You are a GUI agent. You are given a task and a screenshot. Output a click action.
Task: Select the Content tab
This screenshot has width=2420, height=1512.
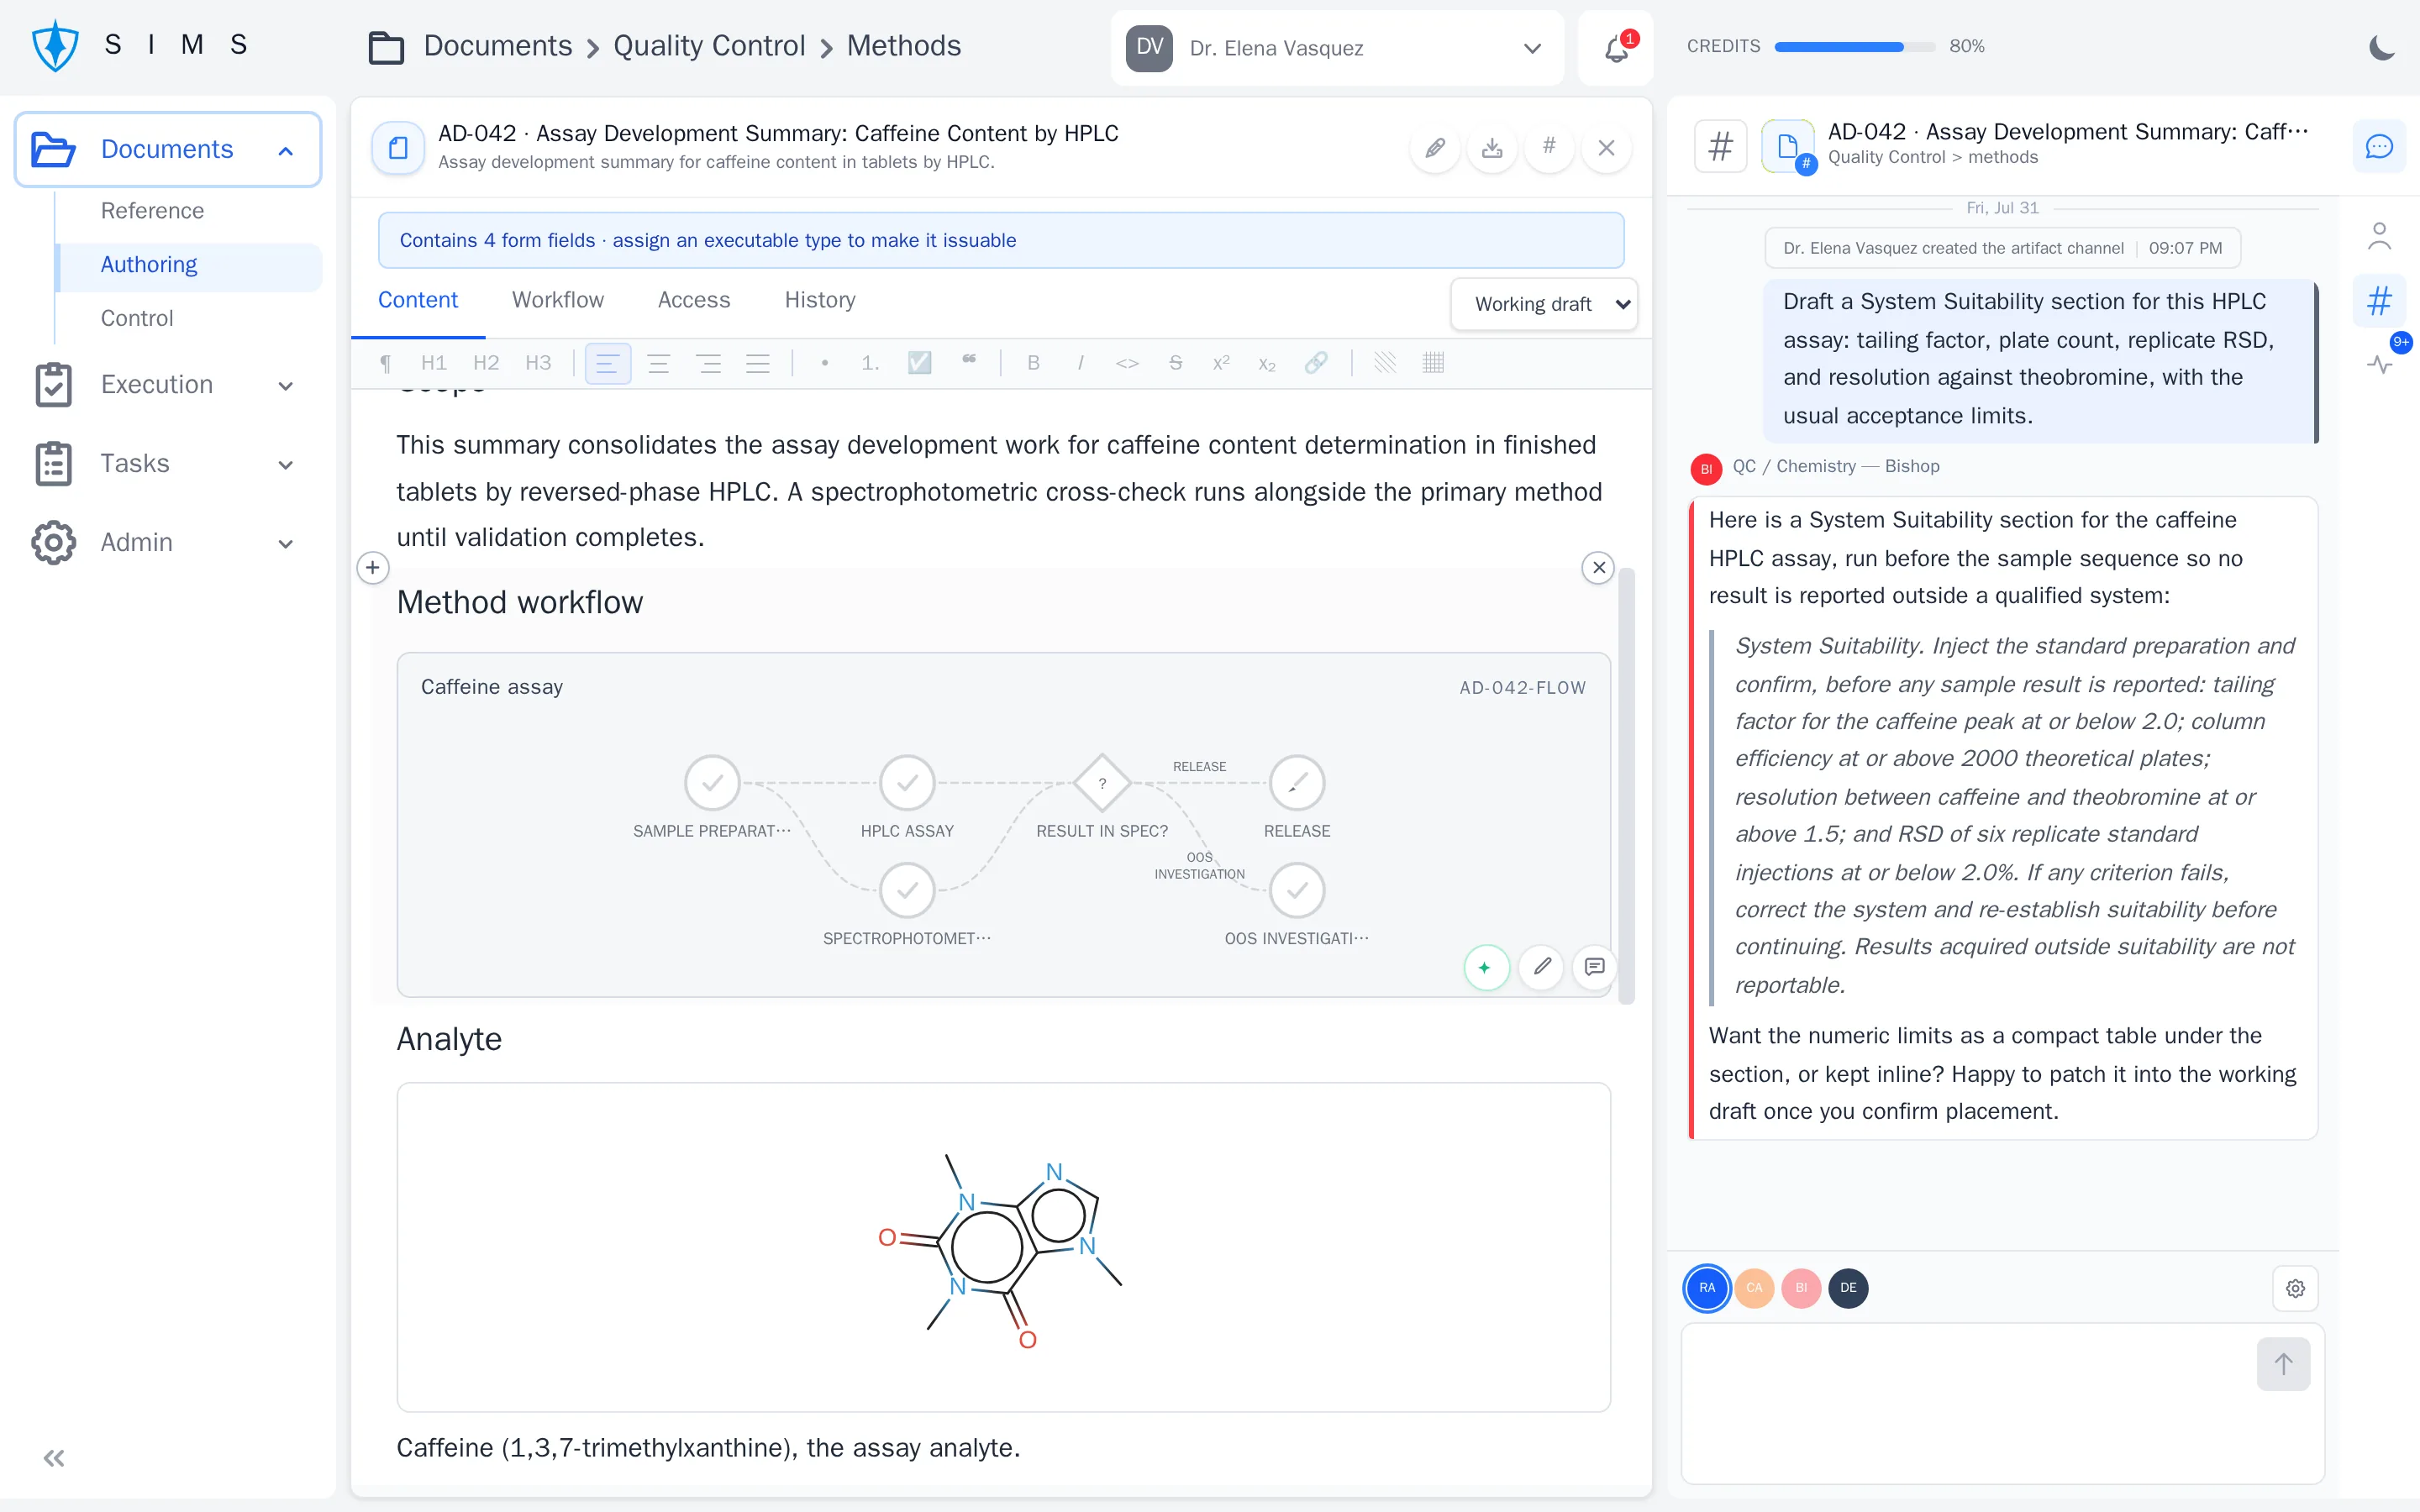pyautogui.click(x=417, y=300)
